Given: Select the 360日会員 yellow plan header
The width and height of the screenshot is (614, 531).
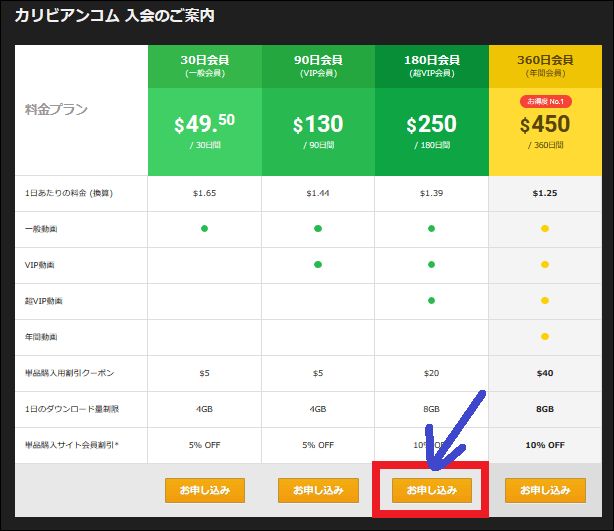Looking at the screenshot, I should [x=545, y=65].
